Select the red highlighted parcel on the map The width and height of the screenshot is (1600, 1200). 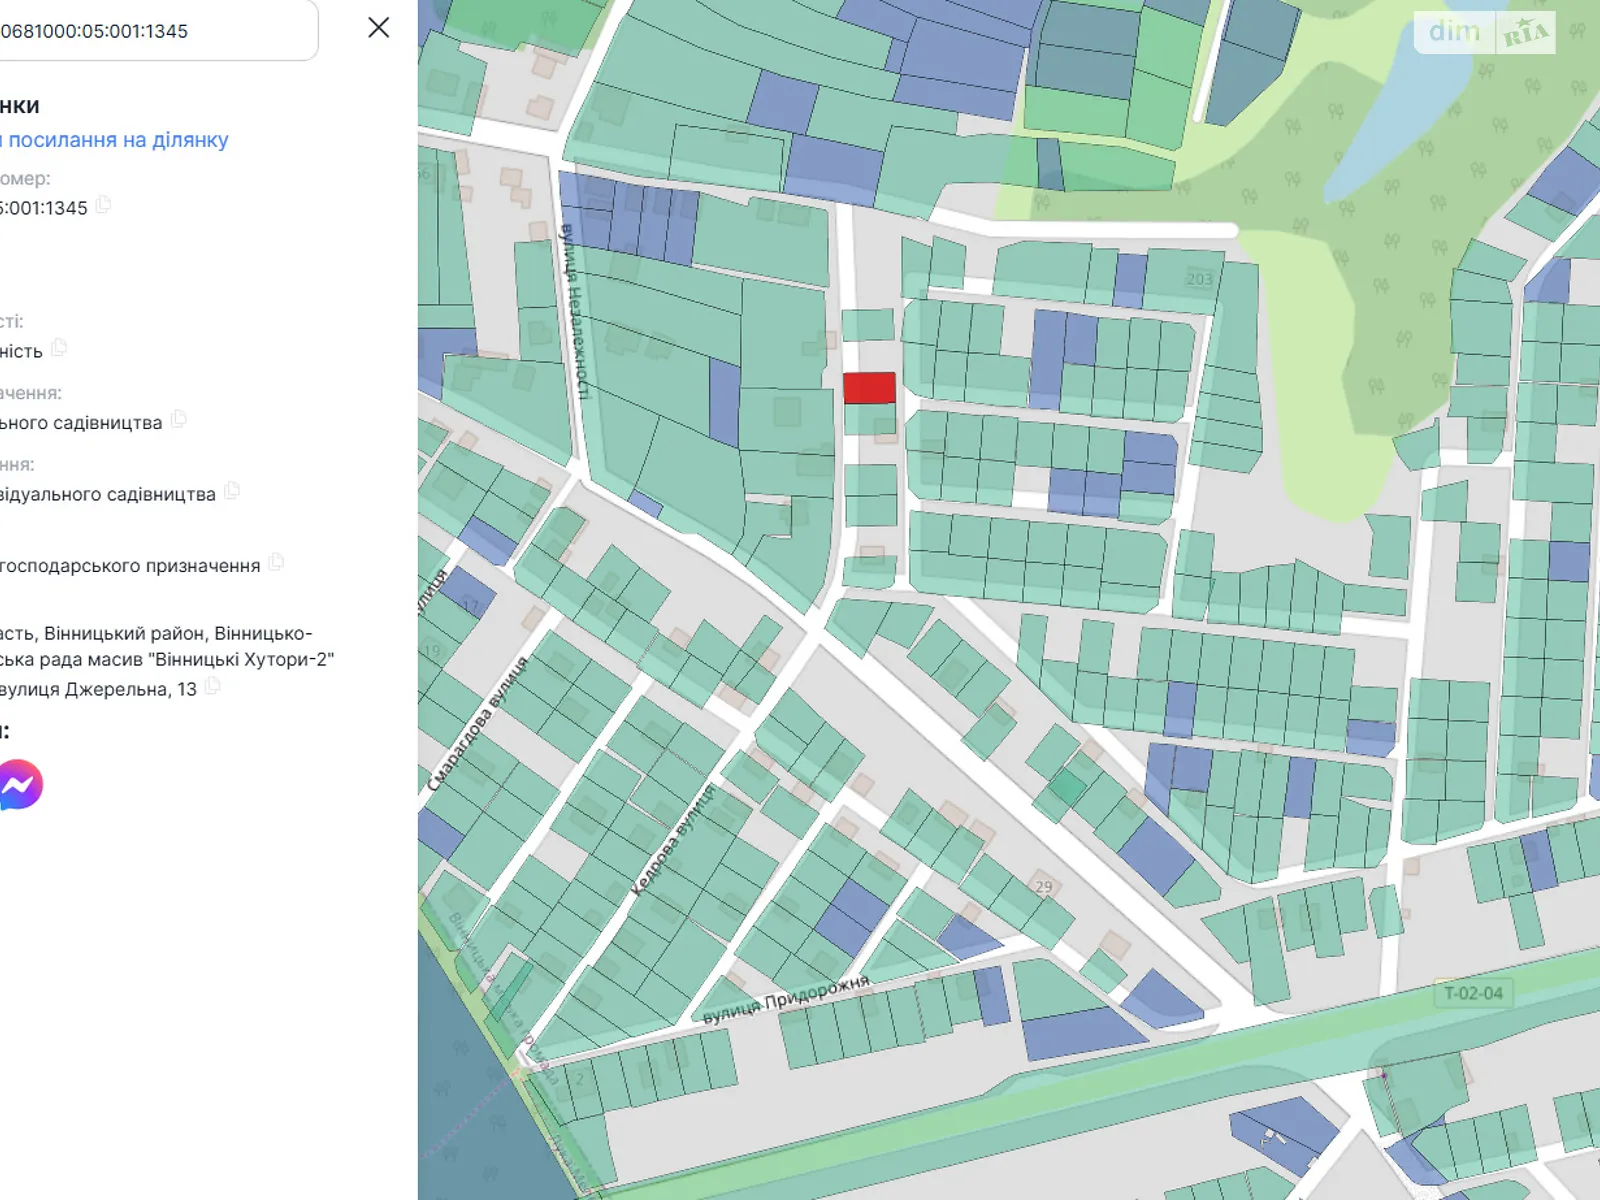point(869,388)
